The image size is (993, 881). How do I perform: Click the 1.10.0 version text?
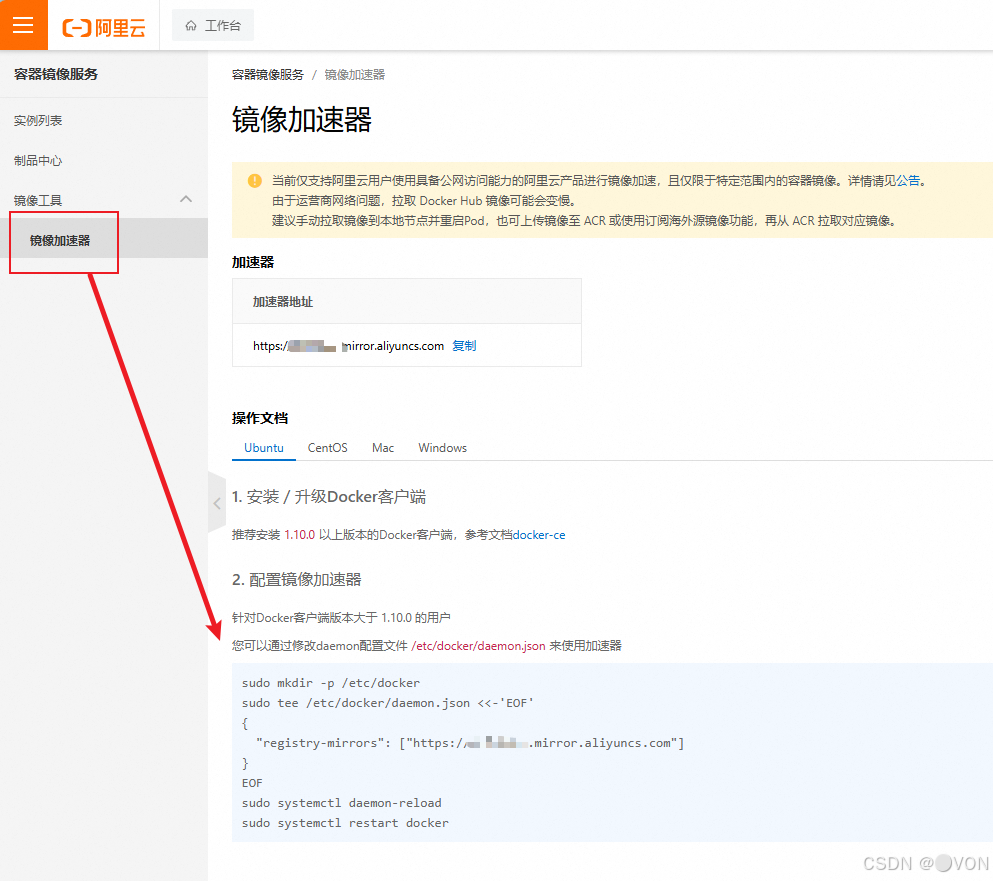pos(300,535)
